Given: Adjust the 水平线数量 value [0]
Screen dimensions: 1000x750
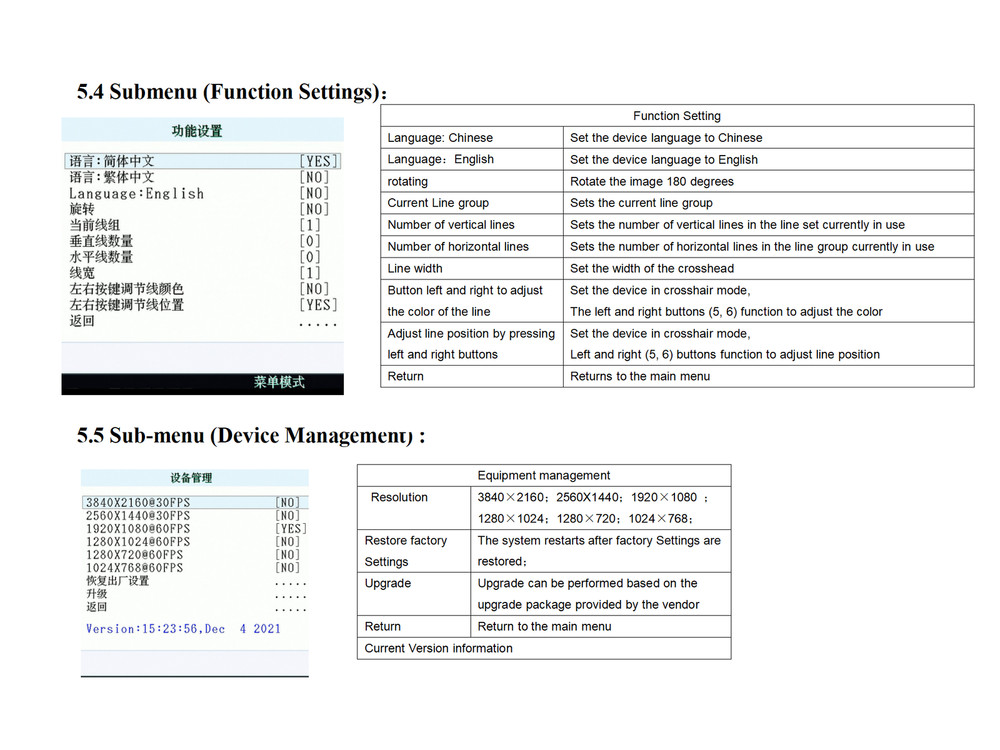Looking at the screenshot, I should pyautogui.click(x=310, y=257).
